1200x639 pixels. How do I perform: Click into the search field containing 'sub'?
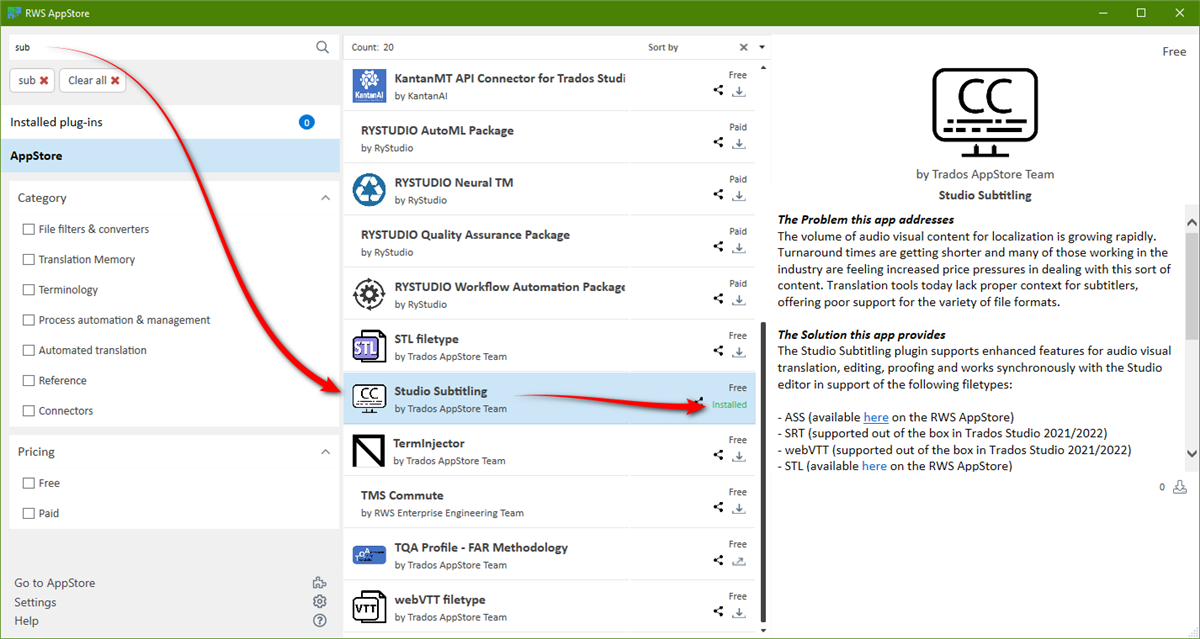point(160,47)
